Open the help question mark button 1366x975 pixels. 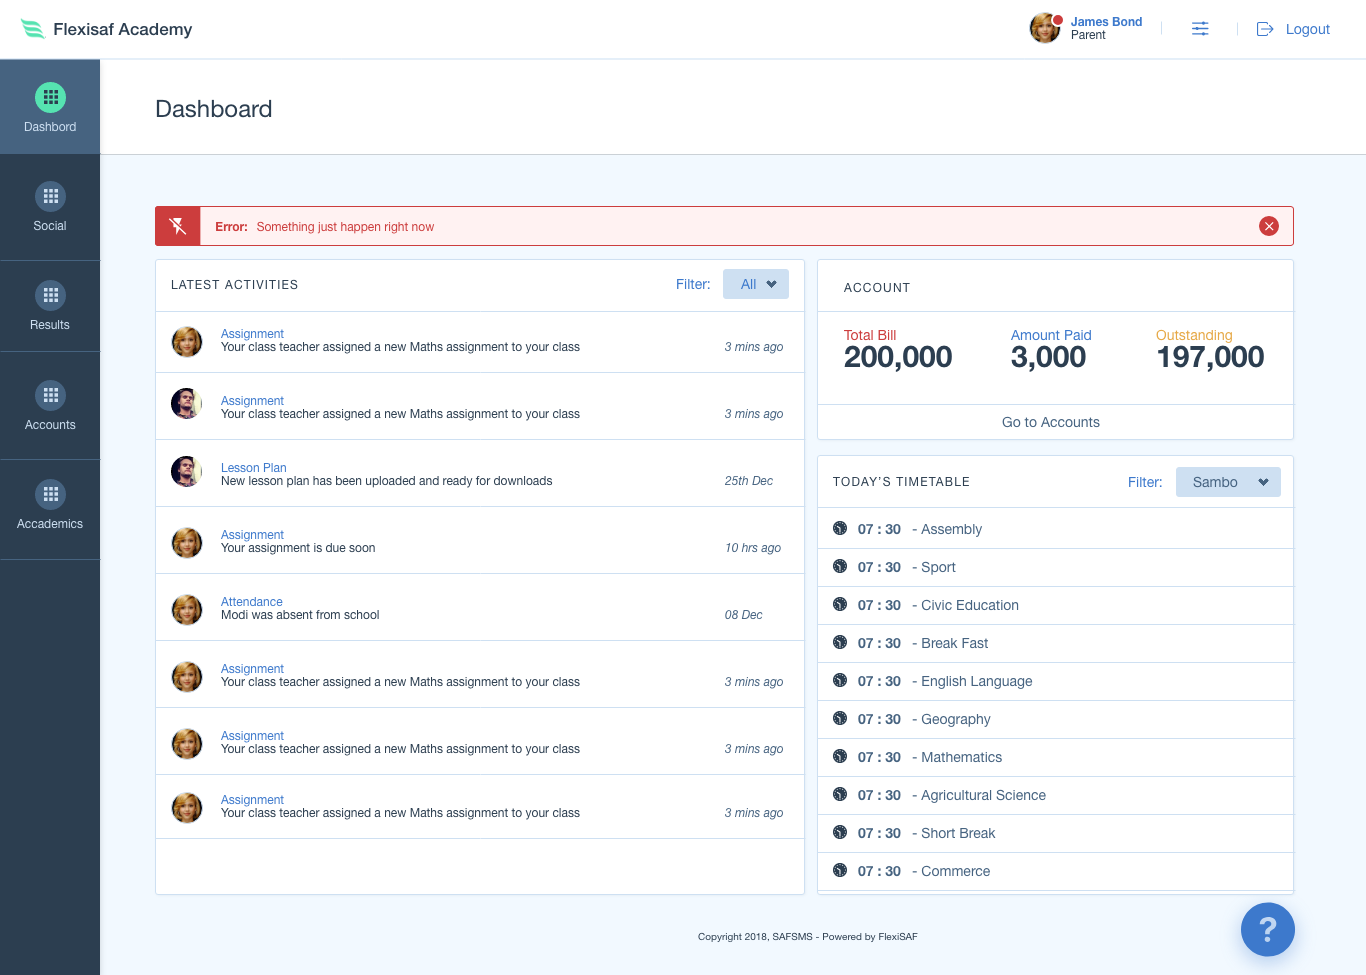[x=1268, y=930]
